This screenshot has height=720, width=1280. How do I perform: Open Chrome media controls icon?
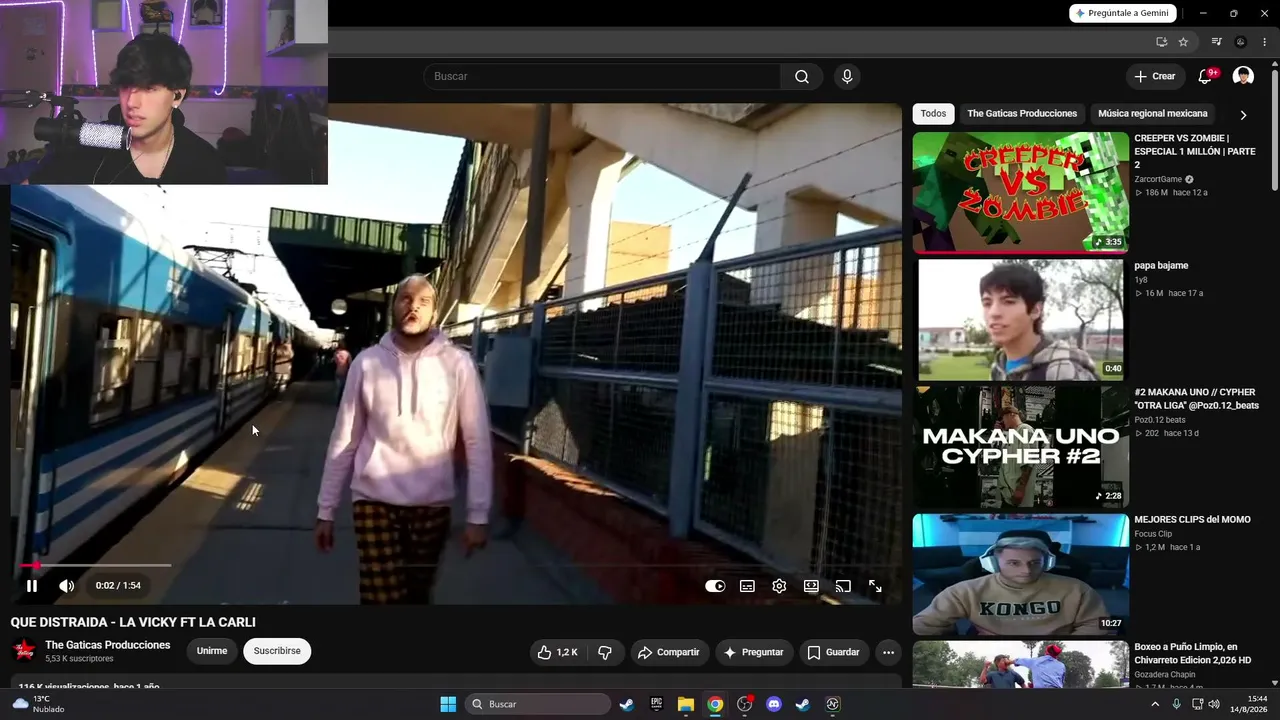click(x=1216, y=42)
